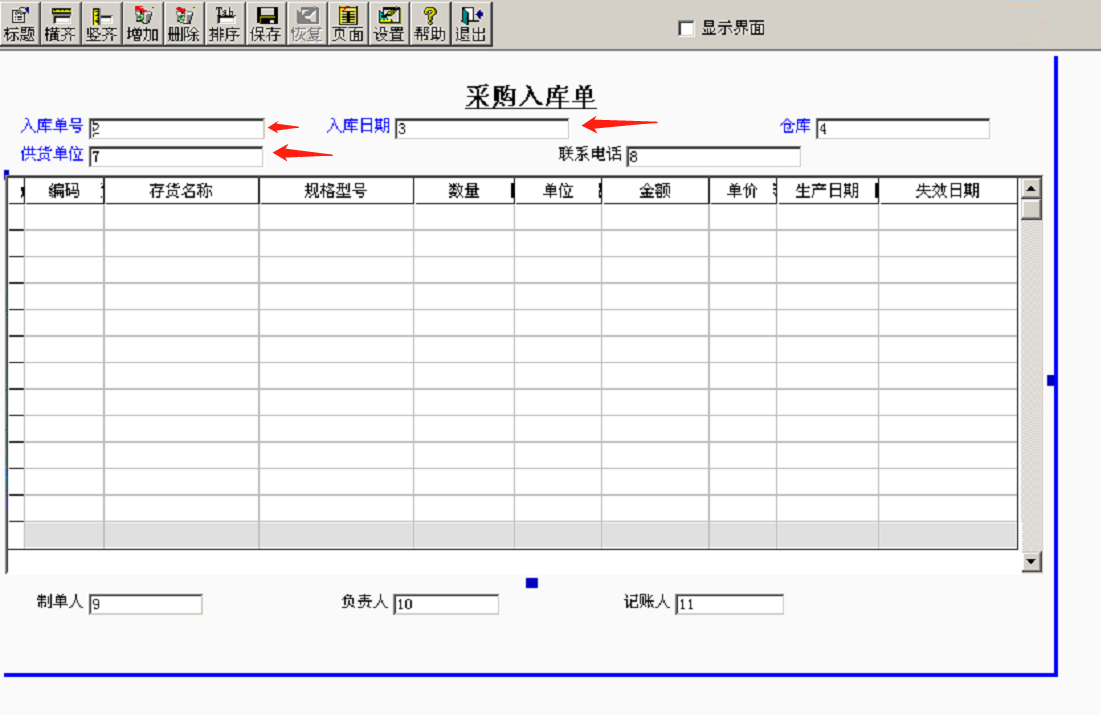Select the 负责人 label
This screenshot has width=1101, height=715.
[364, 601]
